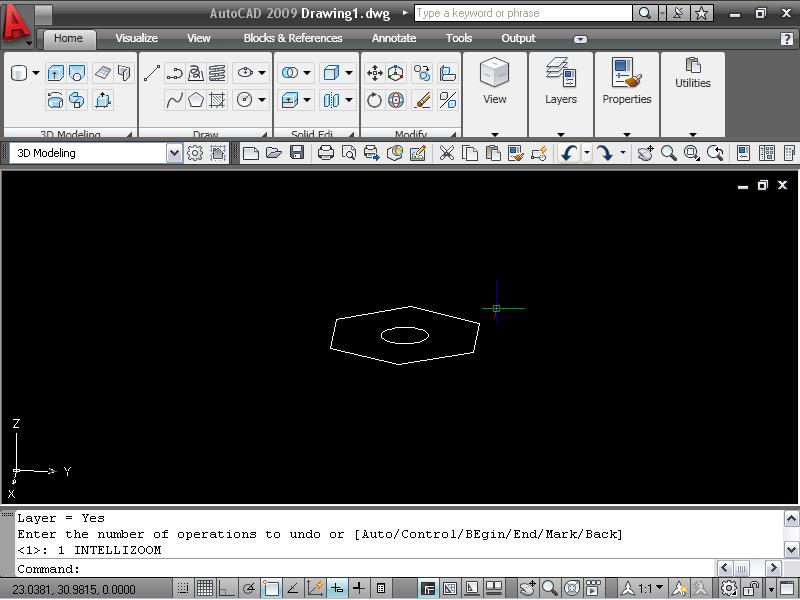The height and width of the screenshot is (600, 800).
Task: Open the ellipse tool dropdown arrow
Action: click(x=262, y=73)
